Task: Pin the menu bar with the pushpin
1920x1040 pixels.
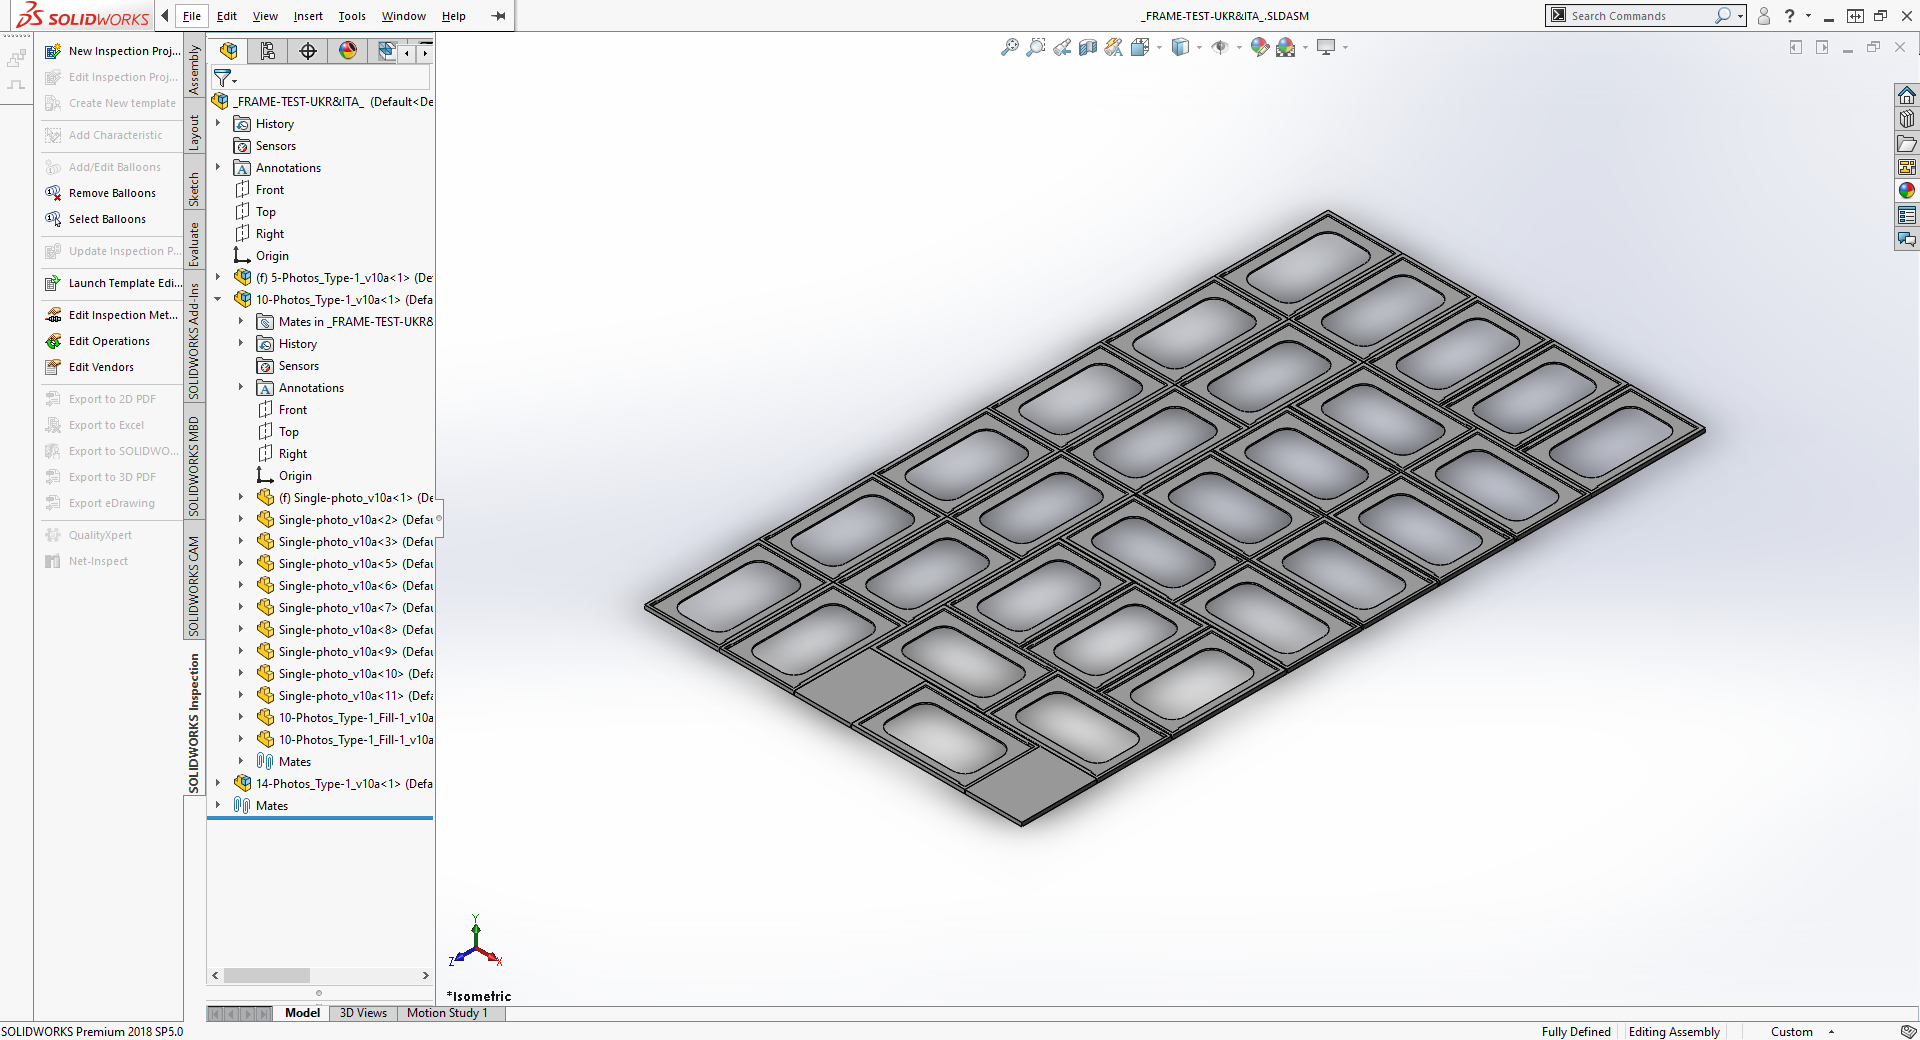Action: [x=498, y=16]
